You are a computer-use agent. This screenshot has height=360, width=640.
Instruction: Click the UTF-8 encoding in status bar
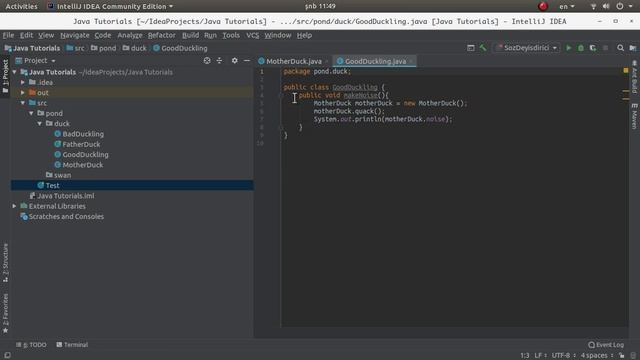tap(561, 356)
